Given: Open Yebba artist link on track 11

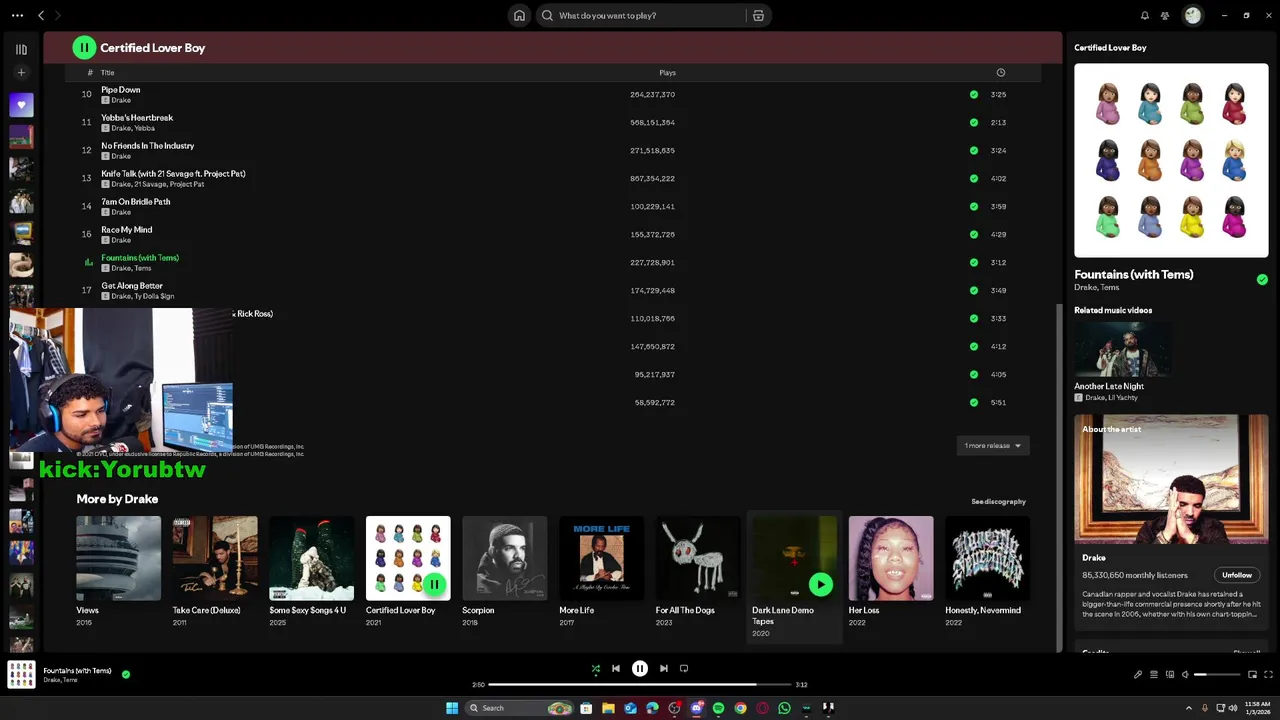Looking at the screenshot, I should [x=145, y=128].
